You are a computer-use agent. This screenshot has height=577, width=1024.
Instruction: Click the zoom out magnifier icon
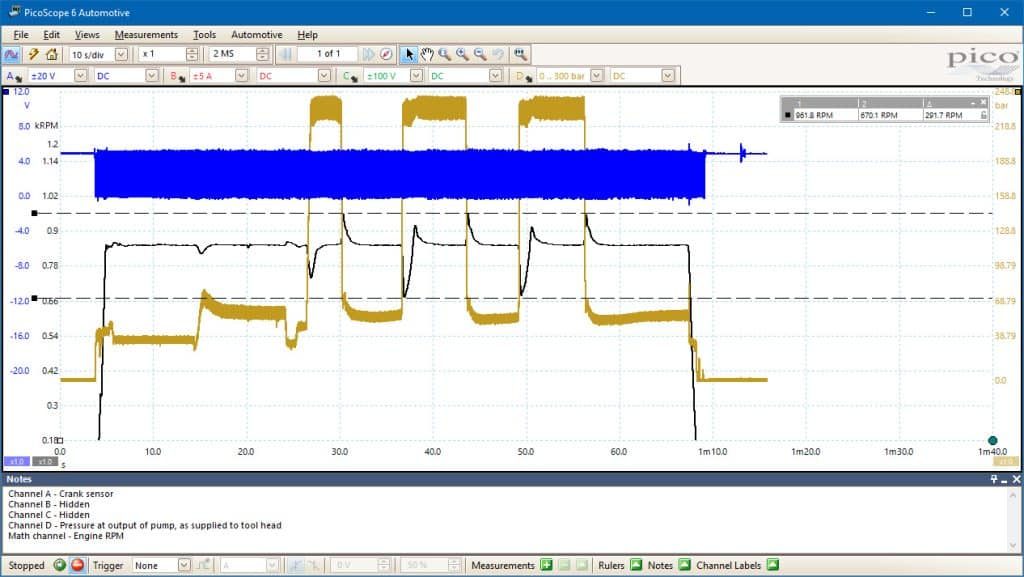(480, 54)
